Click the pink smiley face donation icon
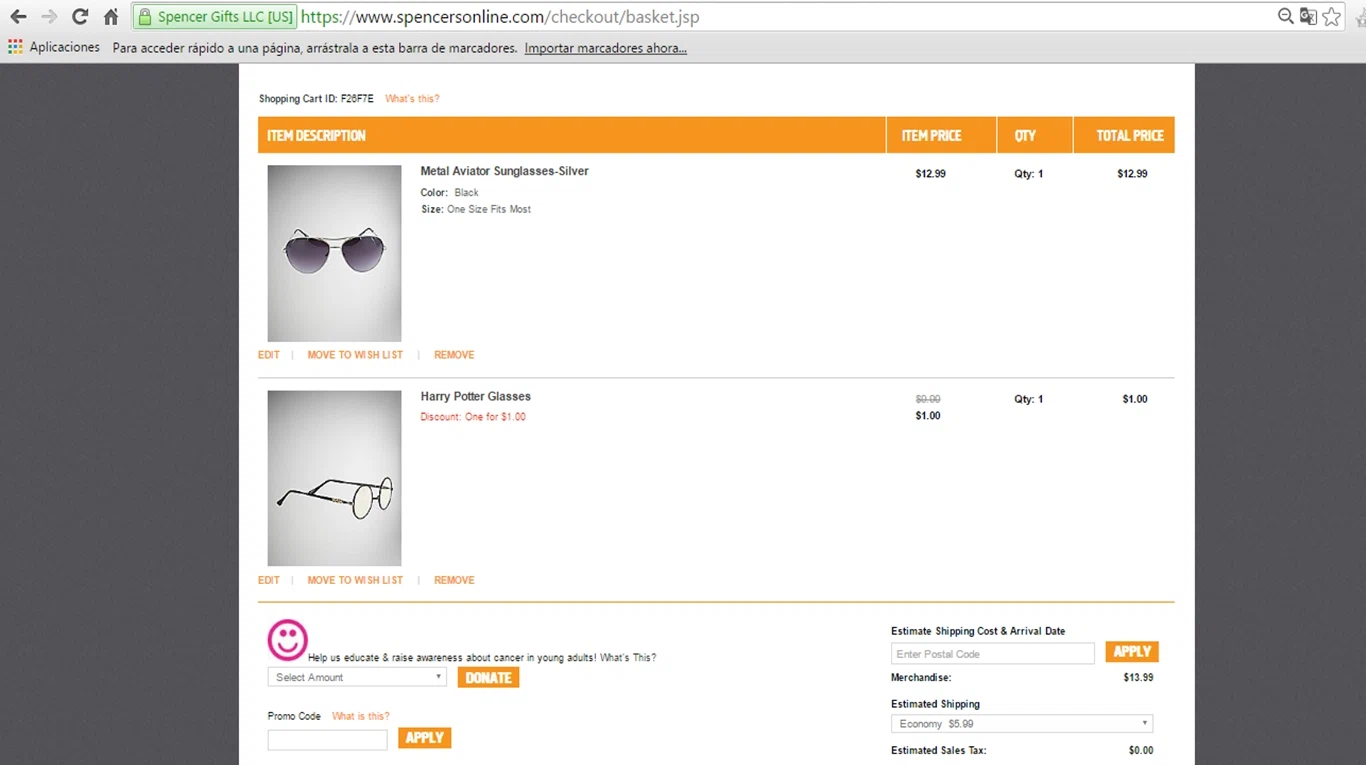 288,640
